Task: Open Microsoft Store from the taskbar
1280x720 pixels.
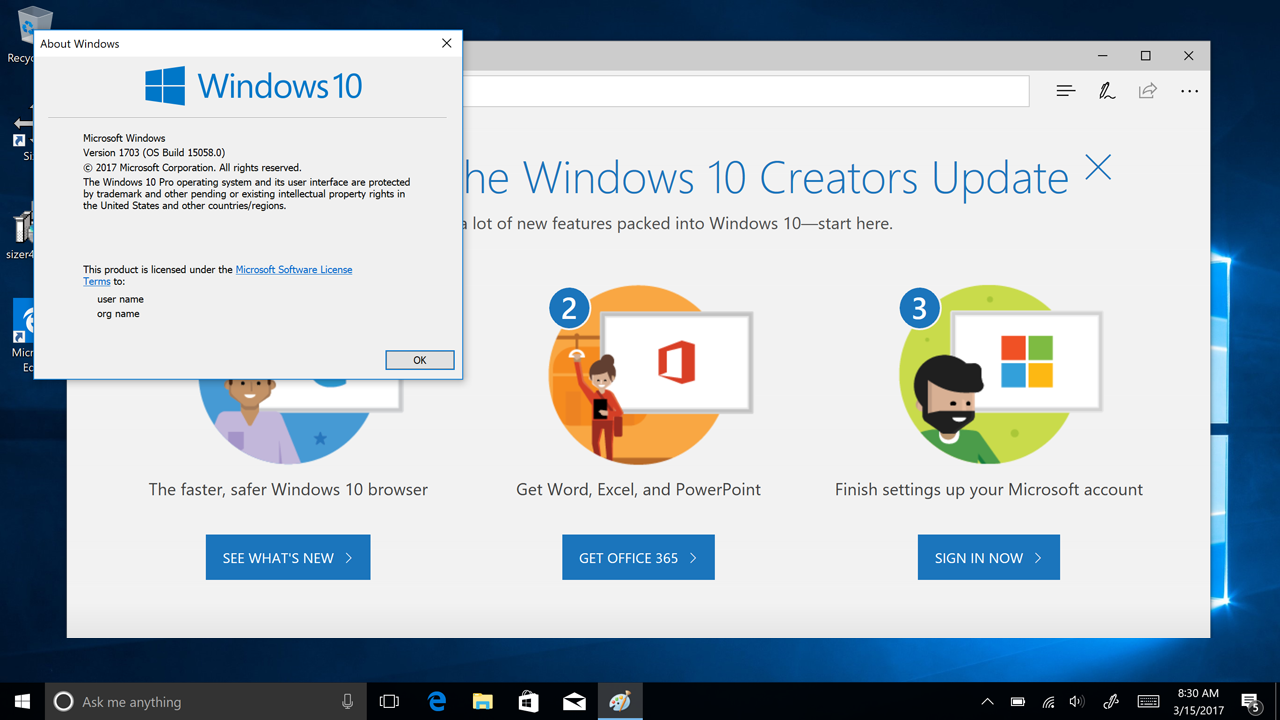Action: [528, 701]
